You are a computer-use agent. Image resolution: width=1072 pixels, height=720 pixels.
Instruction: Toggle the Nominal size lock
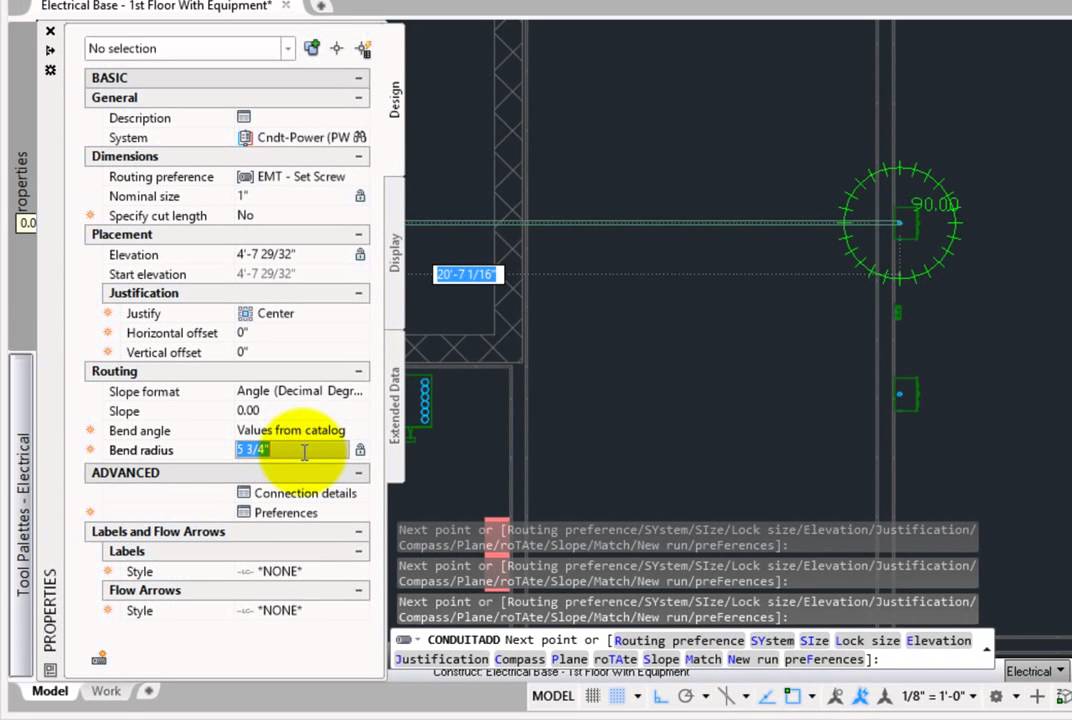click(360, 196)
